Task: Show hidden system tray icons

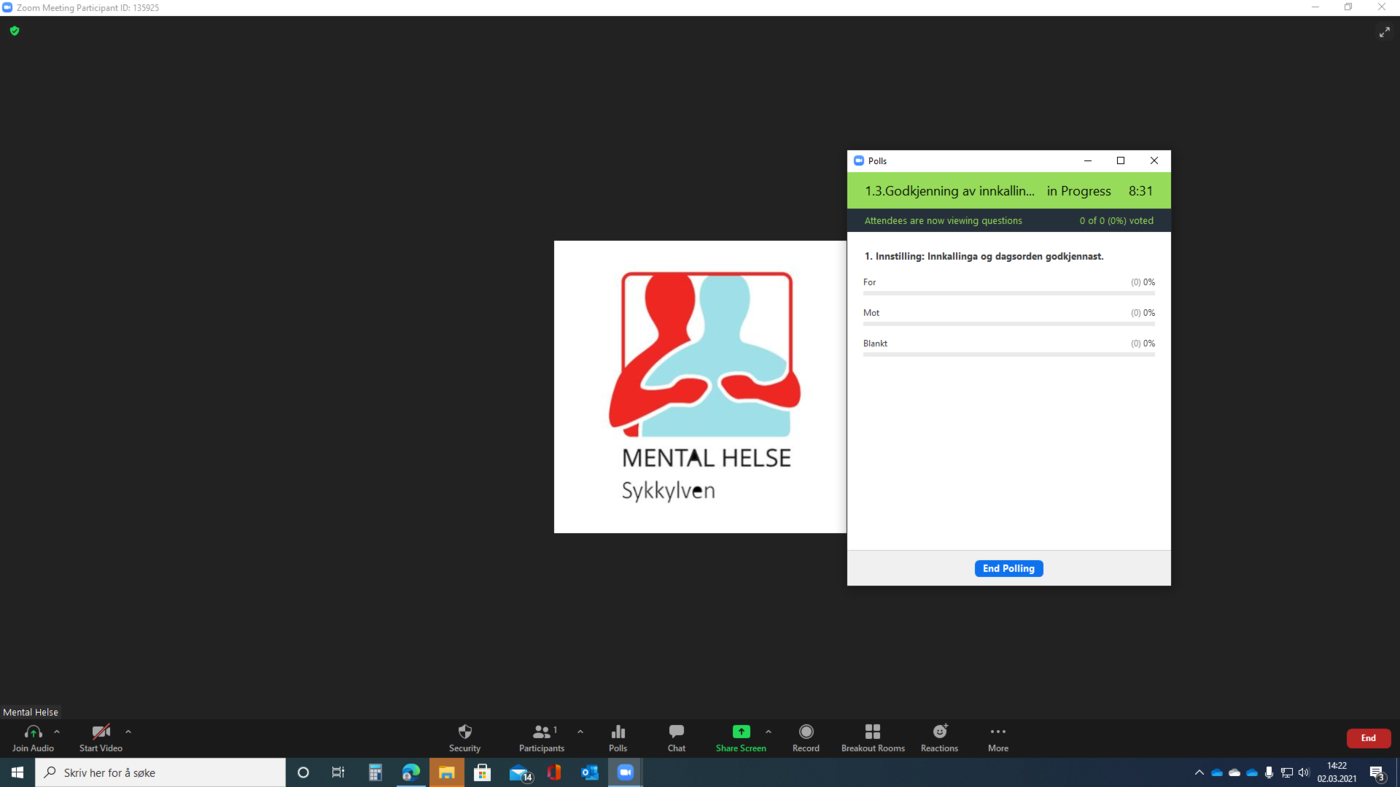Action: (1199, 772)
